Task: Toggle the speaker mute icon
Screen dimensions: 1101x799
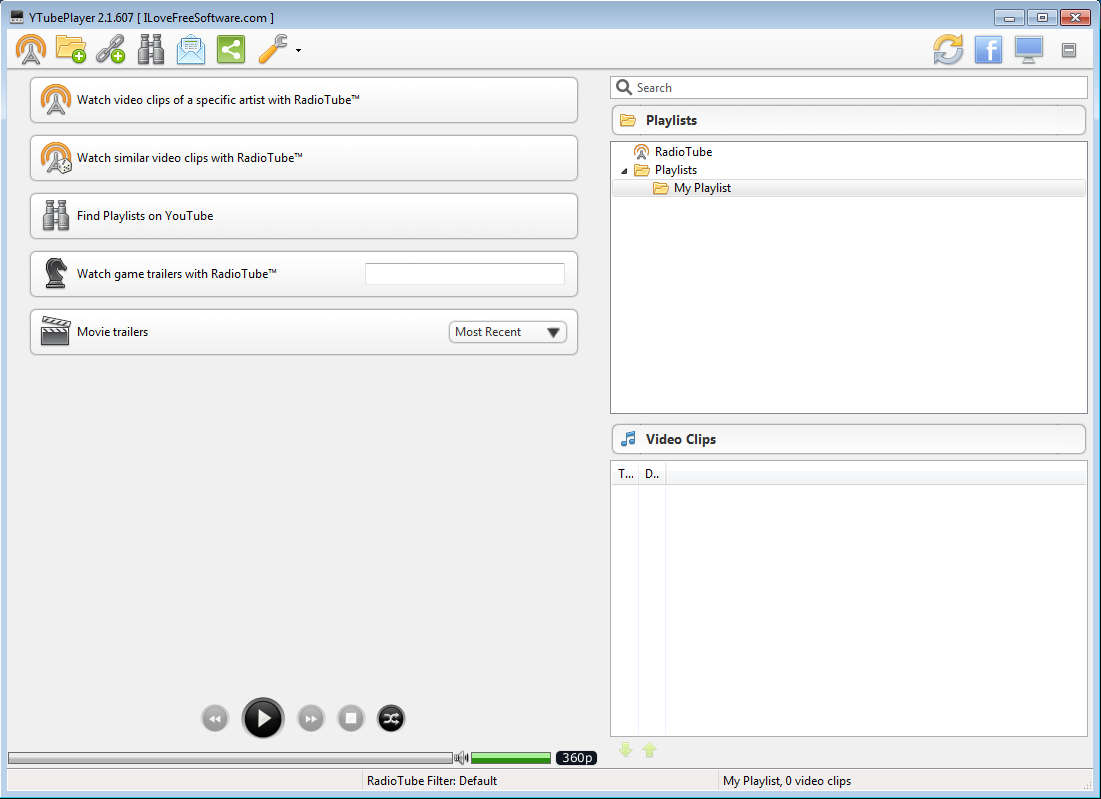Action: pyautogui.click(x=461, y=758)
